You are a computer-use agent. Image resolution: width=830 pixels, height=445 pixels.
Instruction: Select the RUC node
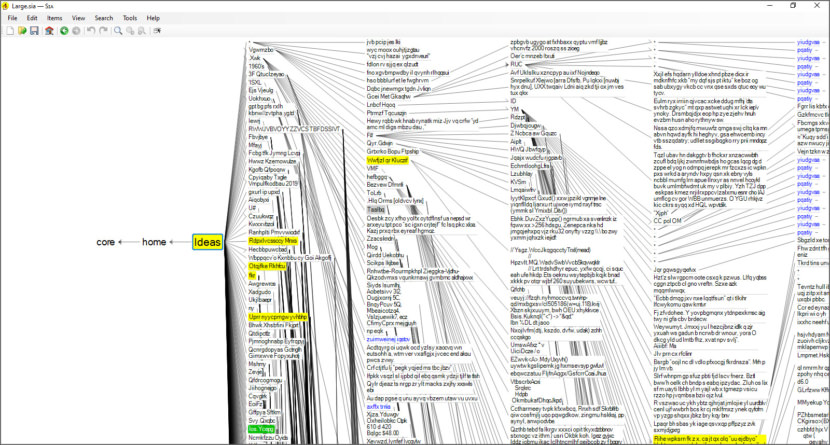point(516,64)
